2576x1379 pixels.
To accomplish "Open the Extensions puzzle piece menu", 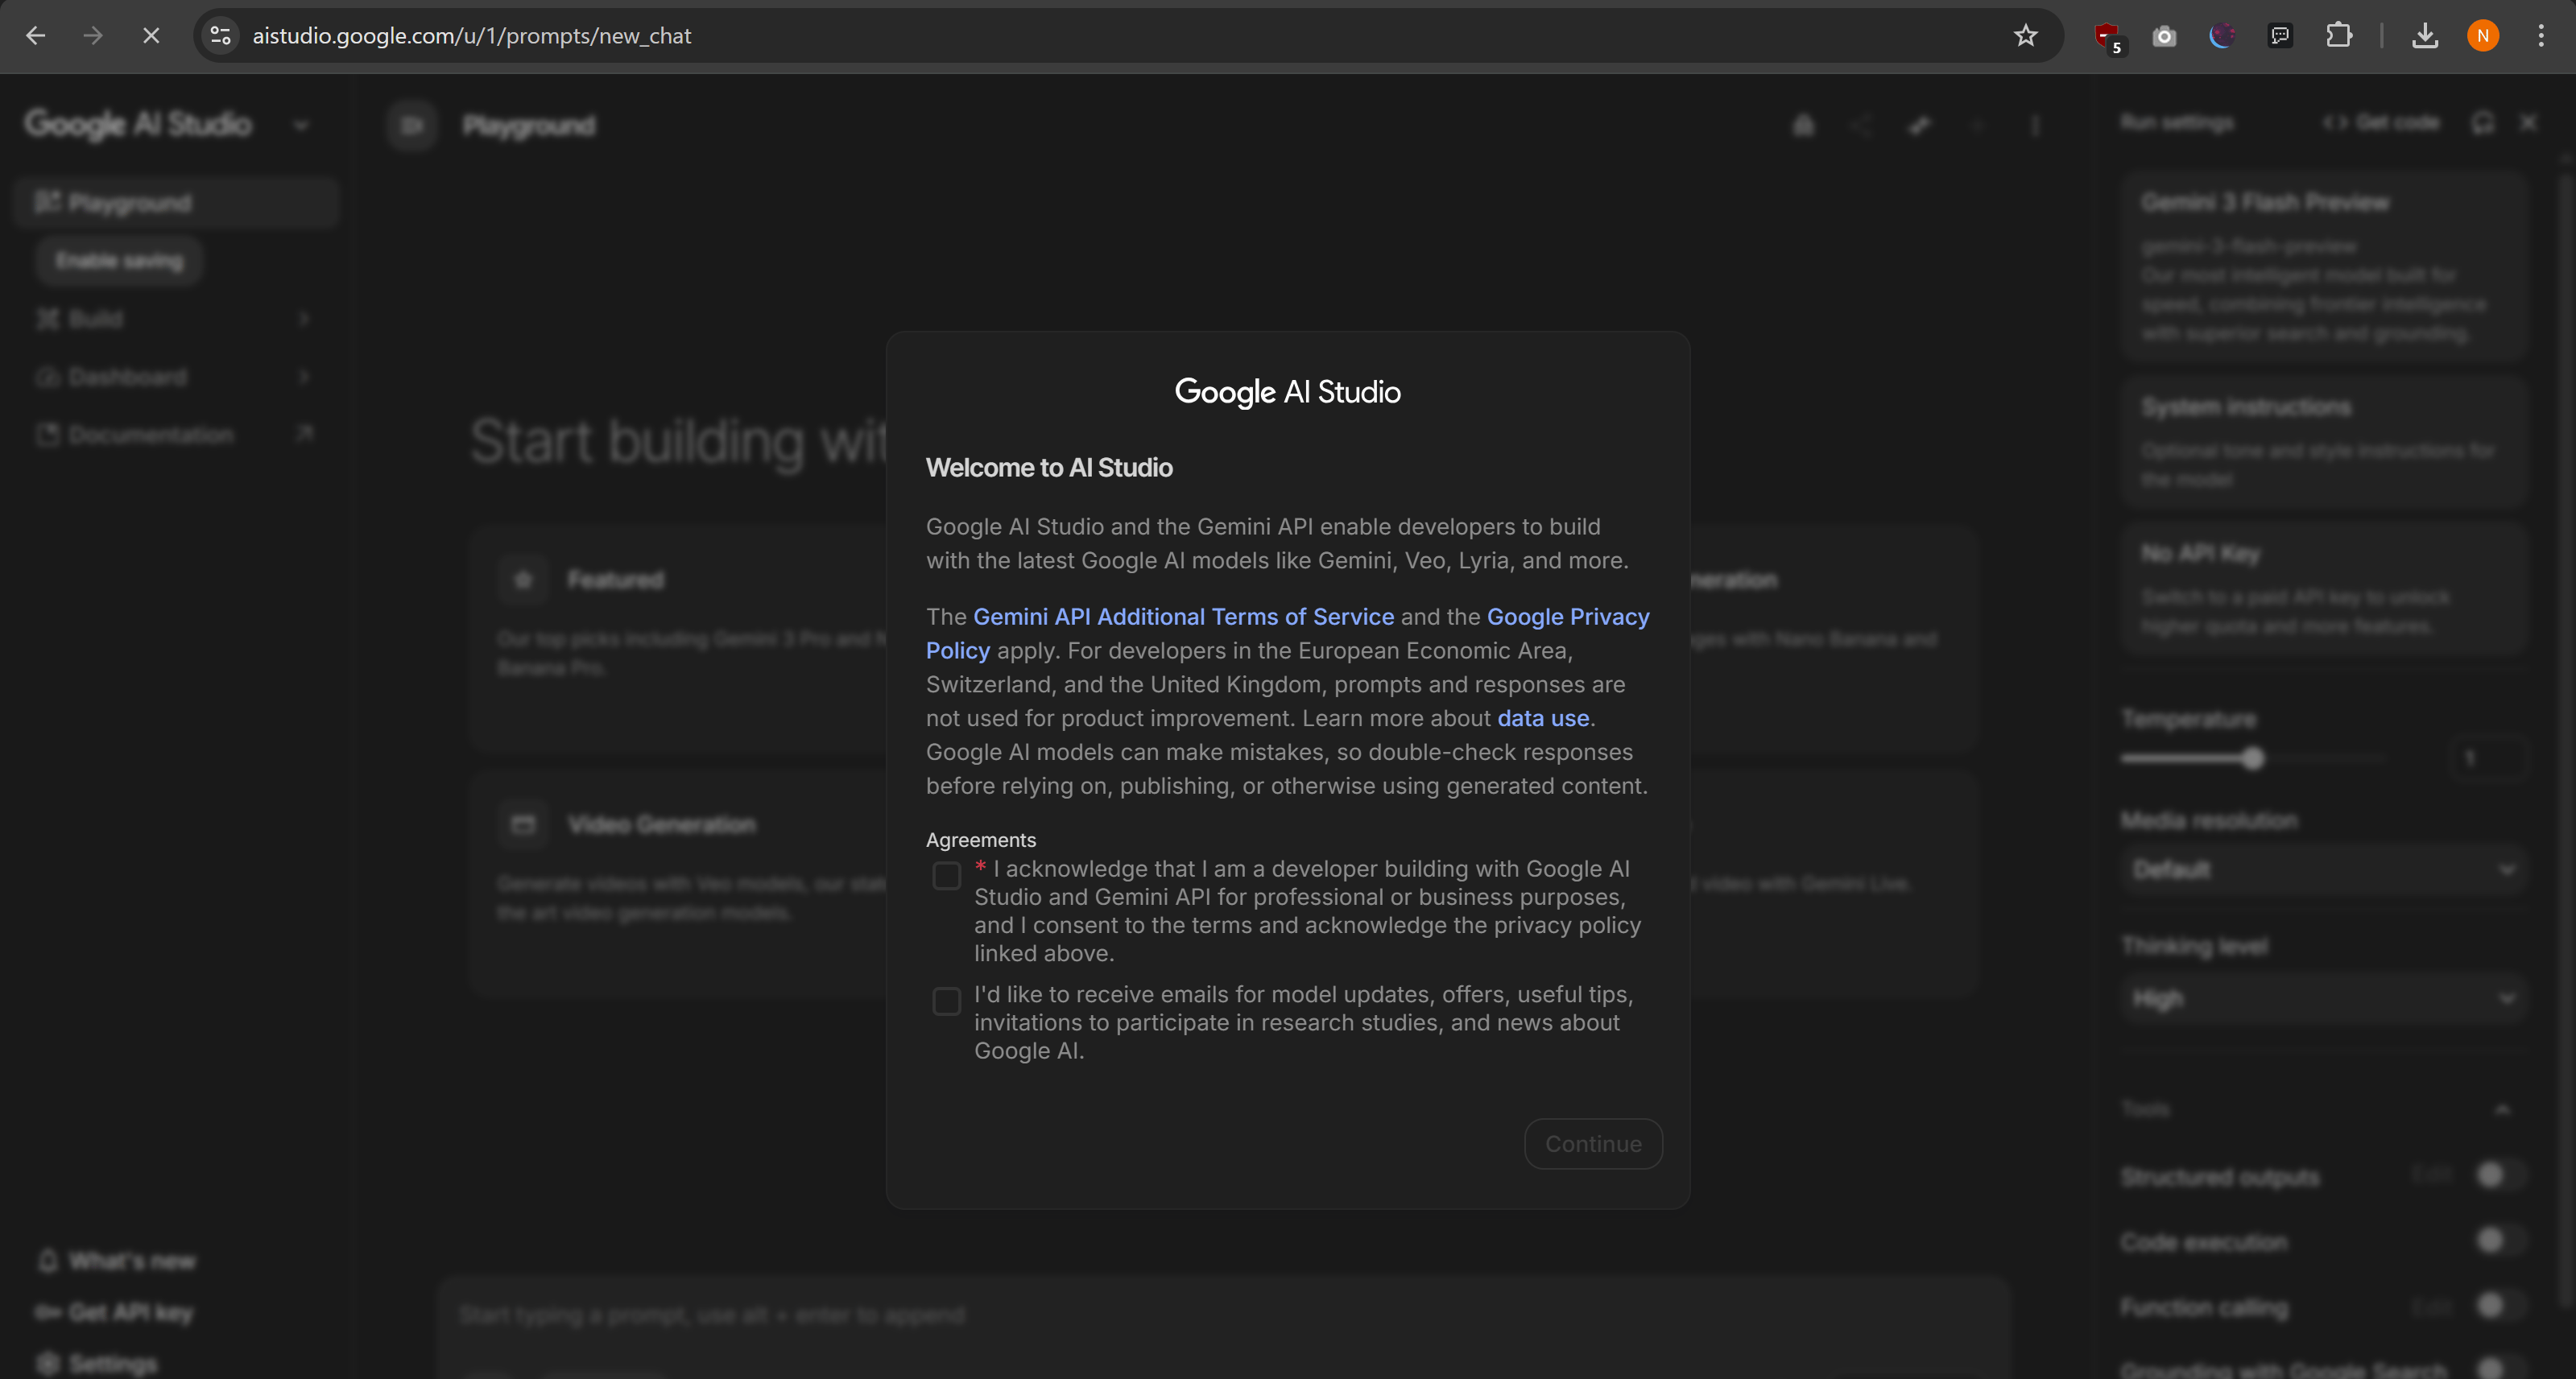I will (2339, 36).
